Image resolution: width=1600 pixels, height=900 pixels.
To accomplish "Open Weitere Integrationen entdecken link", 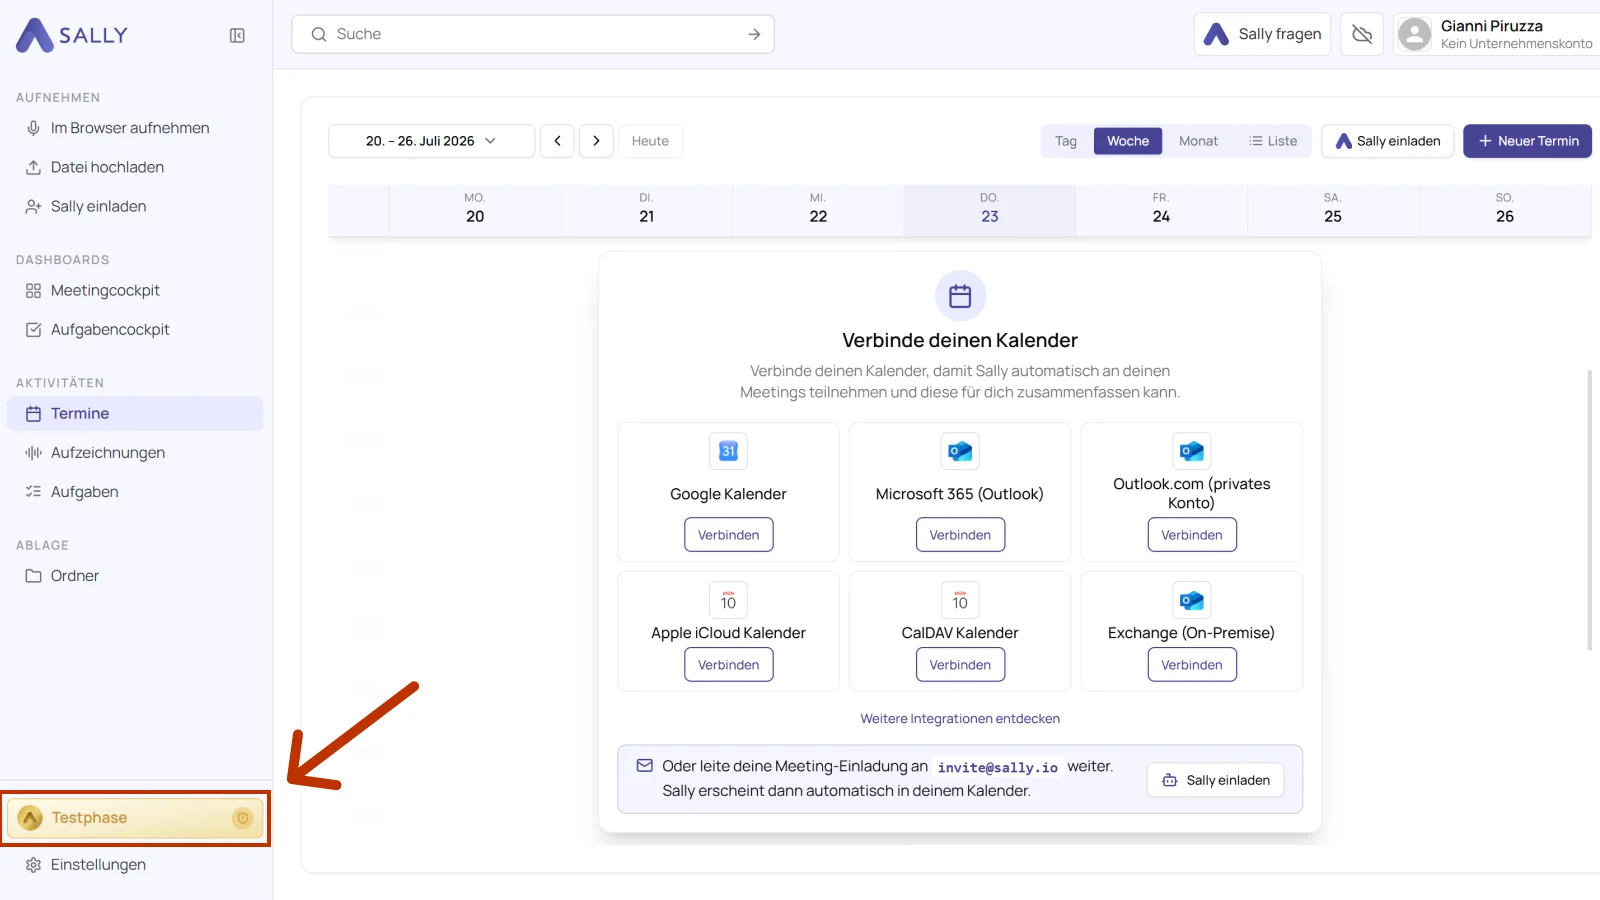I will pyautogui.click(x=960, y=719).
